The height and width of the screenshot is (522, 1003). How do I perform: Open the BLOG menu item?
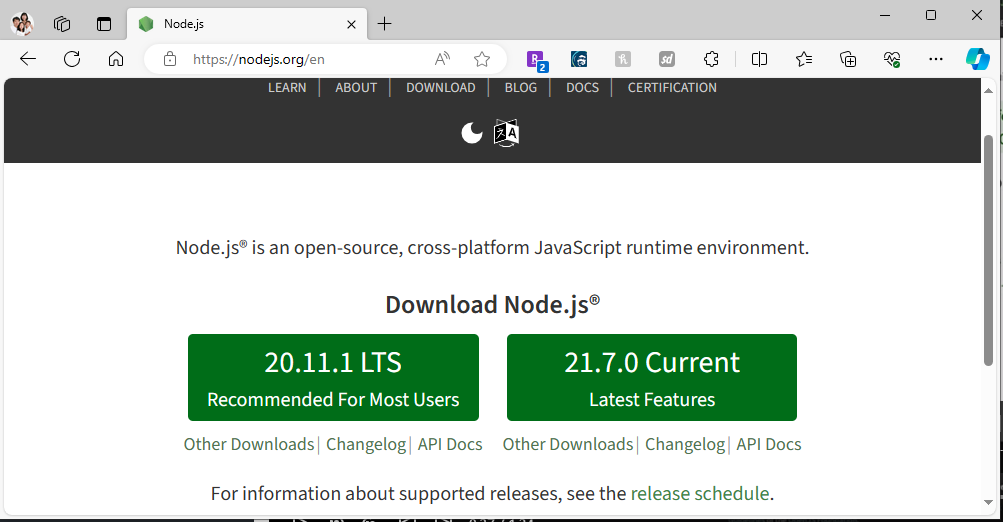click(521, 88)
